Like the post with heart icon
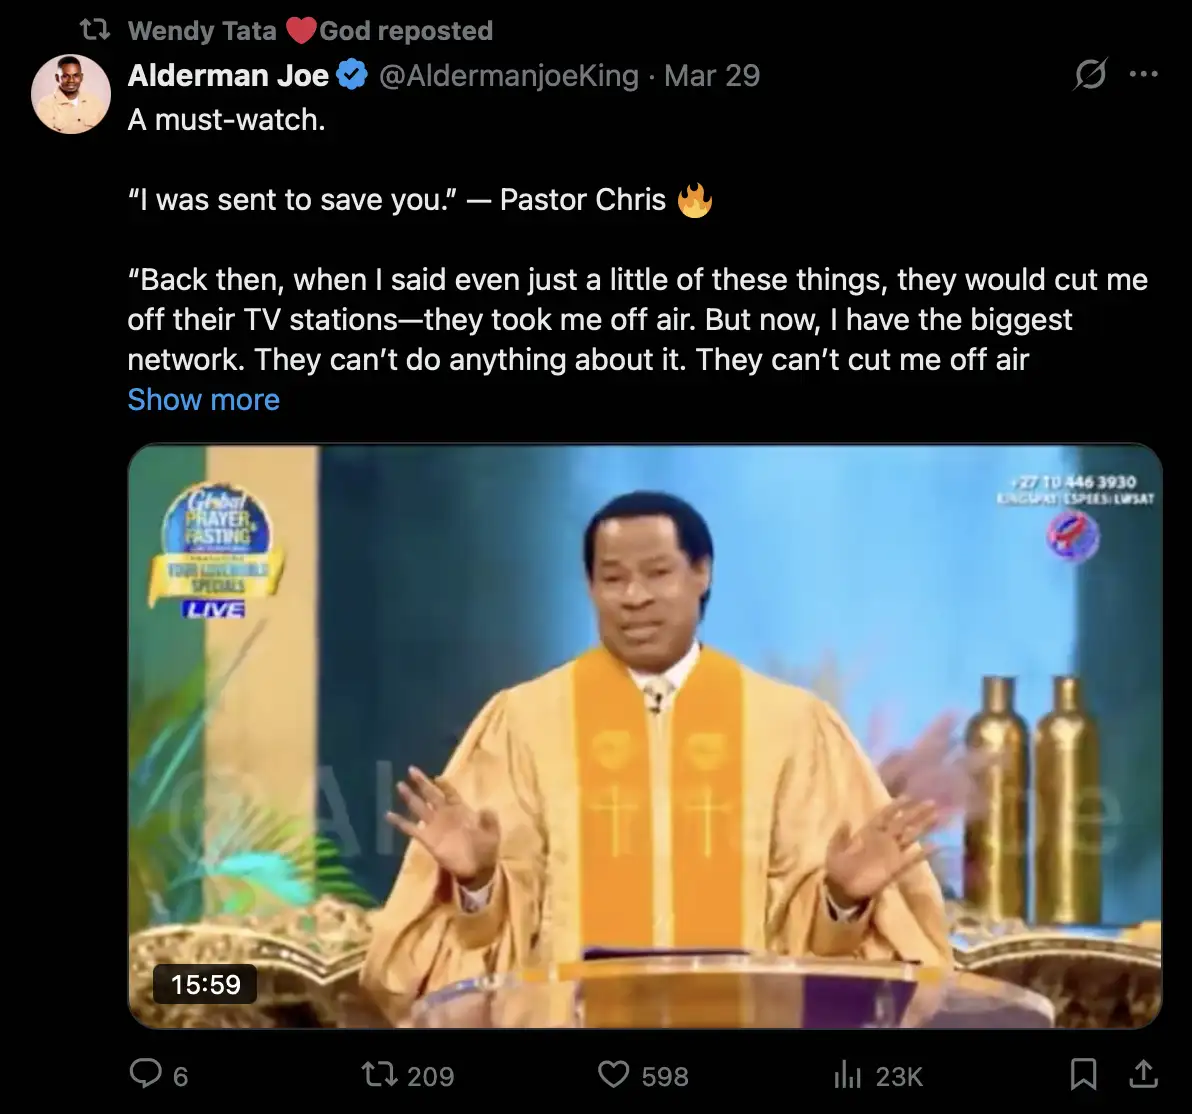The width and height of the screenshot is (1192, 1114). click(613, 1074)
